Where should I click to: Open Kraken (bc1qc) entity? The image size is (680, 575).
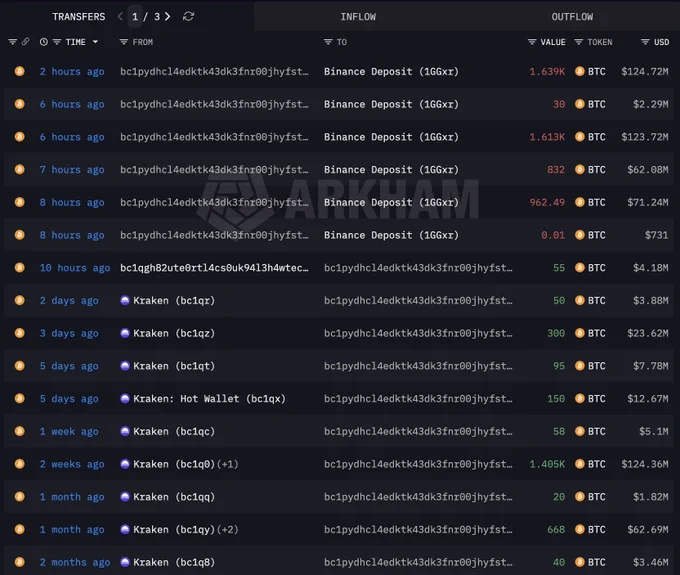click(174, 431)
